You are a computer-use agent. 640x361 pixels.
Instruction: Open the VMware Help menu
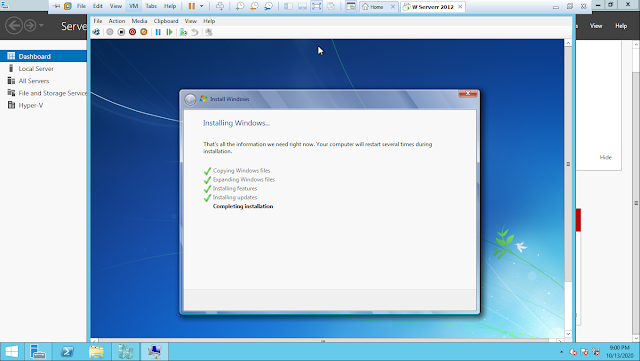point(170,6)
